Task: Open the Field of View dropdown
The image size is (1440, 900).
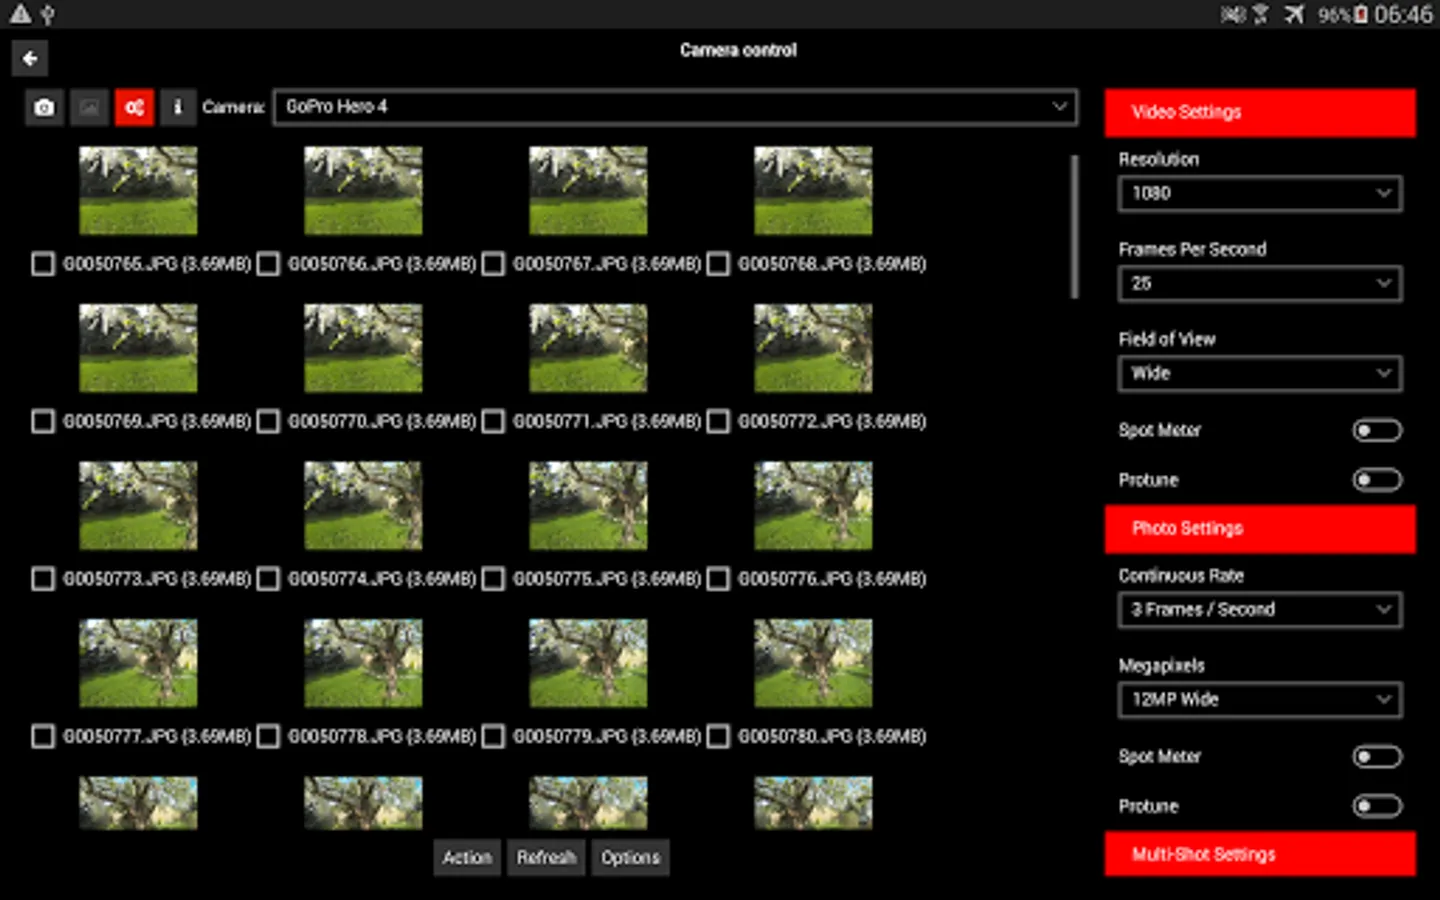Action: point(1260,373)
